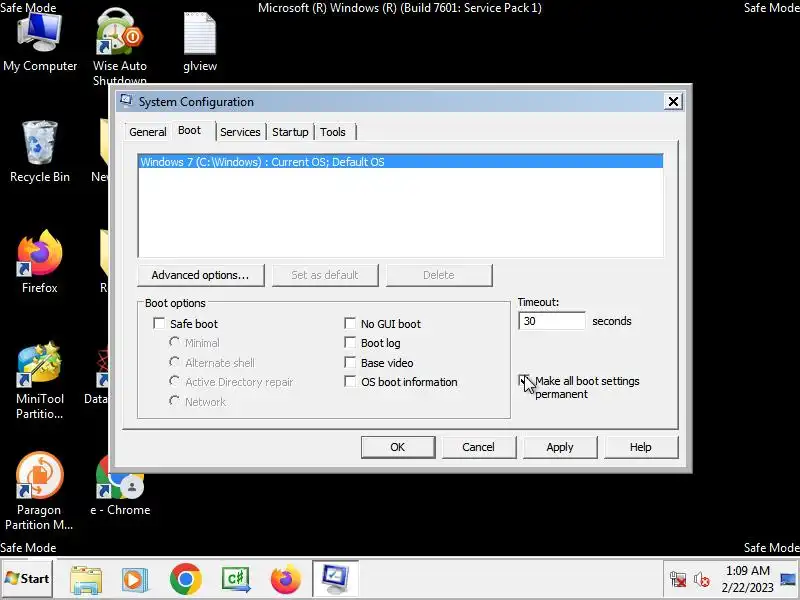Enable the Boot log checkbox
Screen dimensions: 800x600
350,343
